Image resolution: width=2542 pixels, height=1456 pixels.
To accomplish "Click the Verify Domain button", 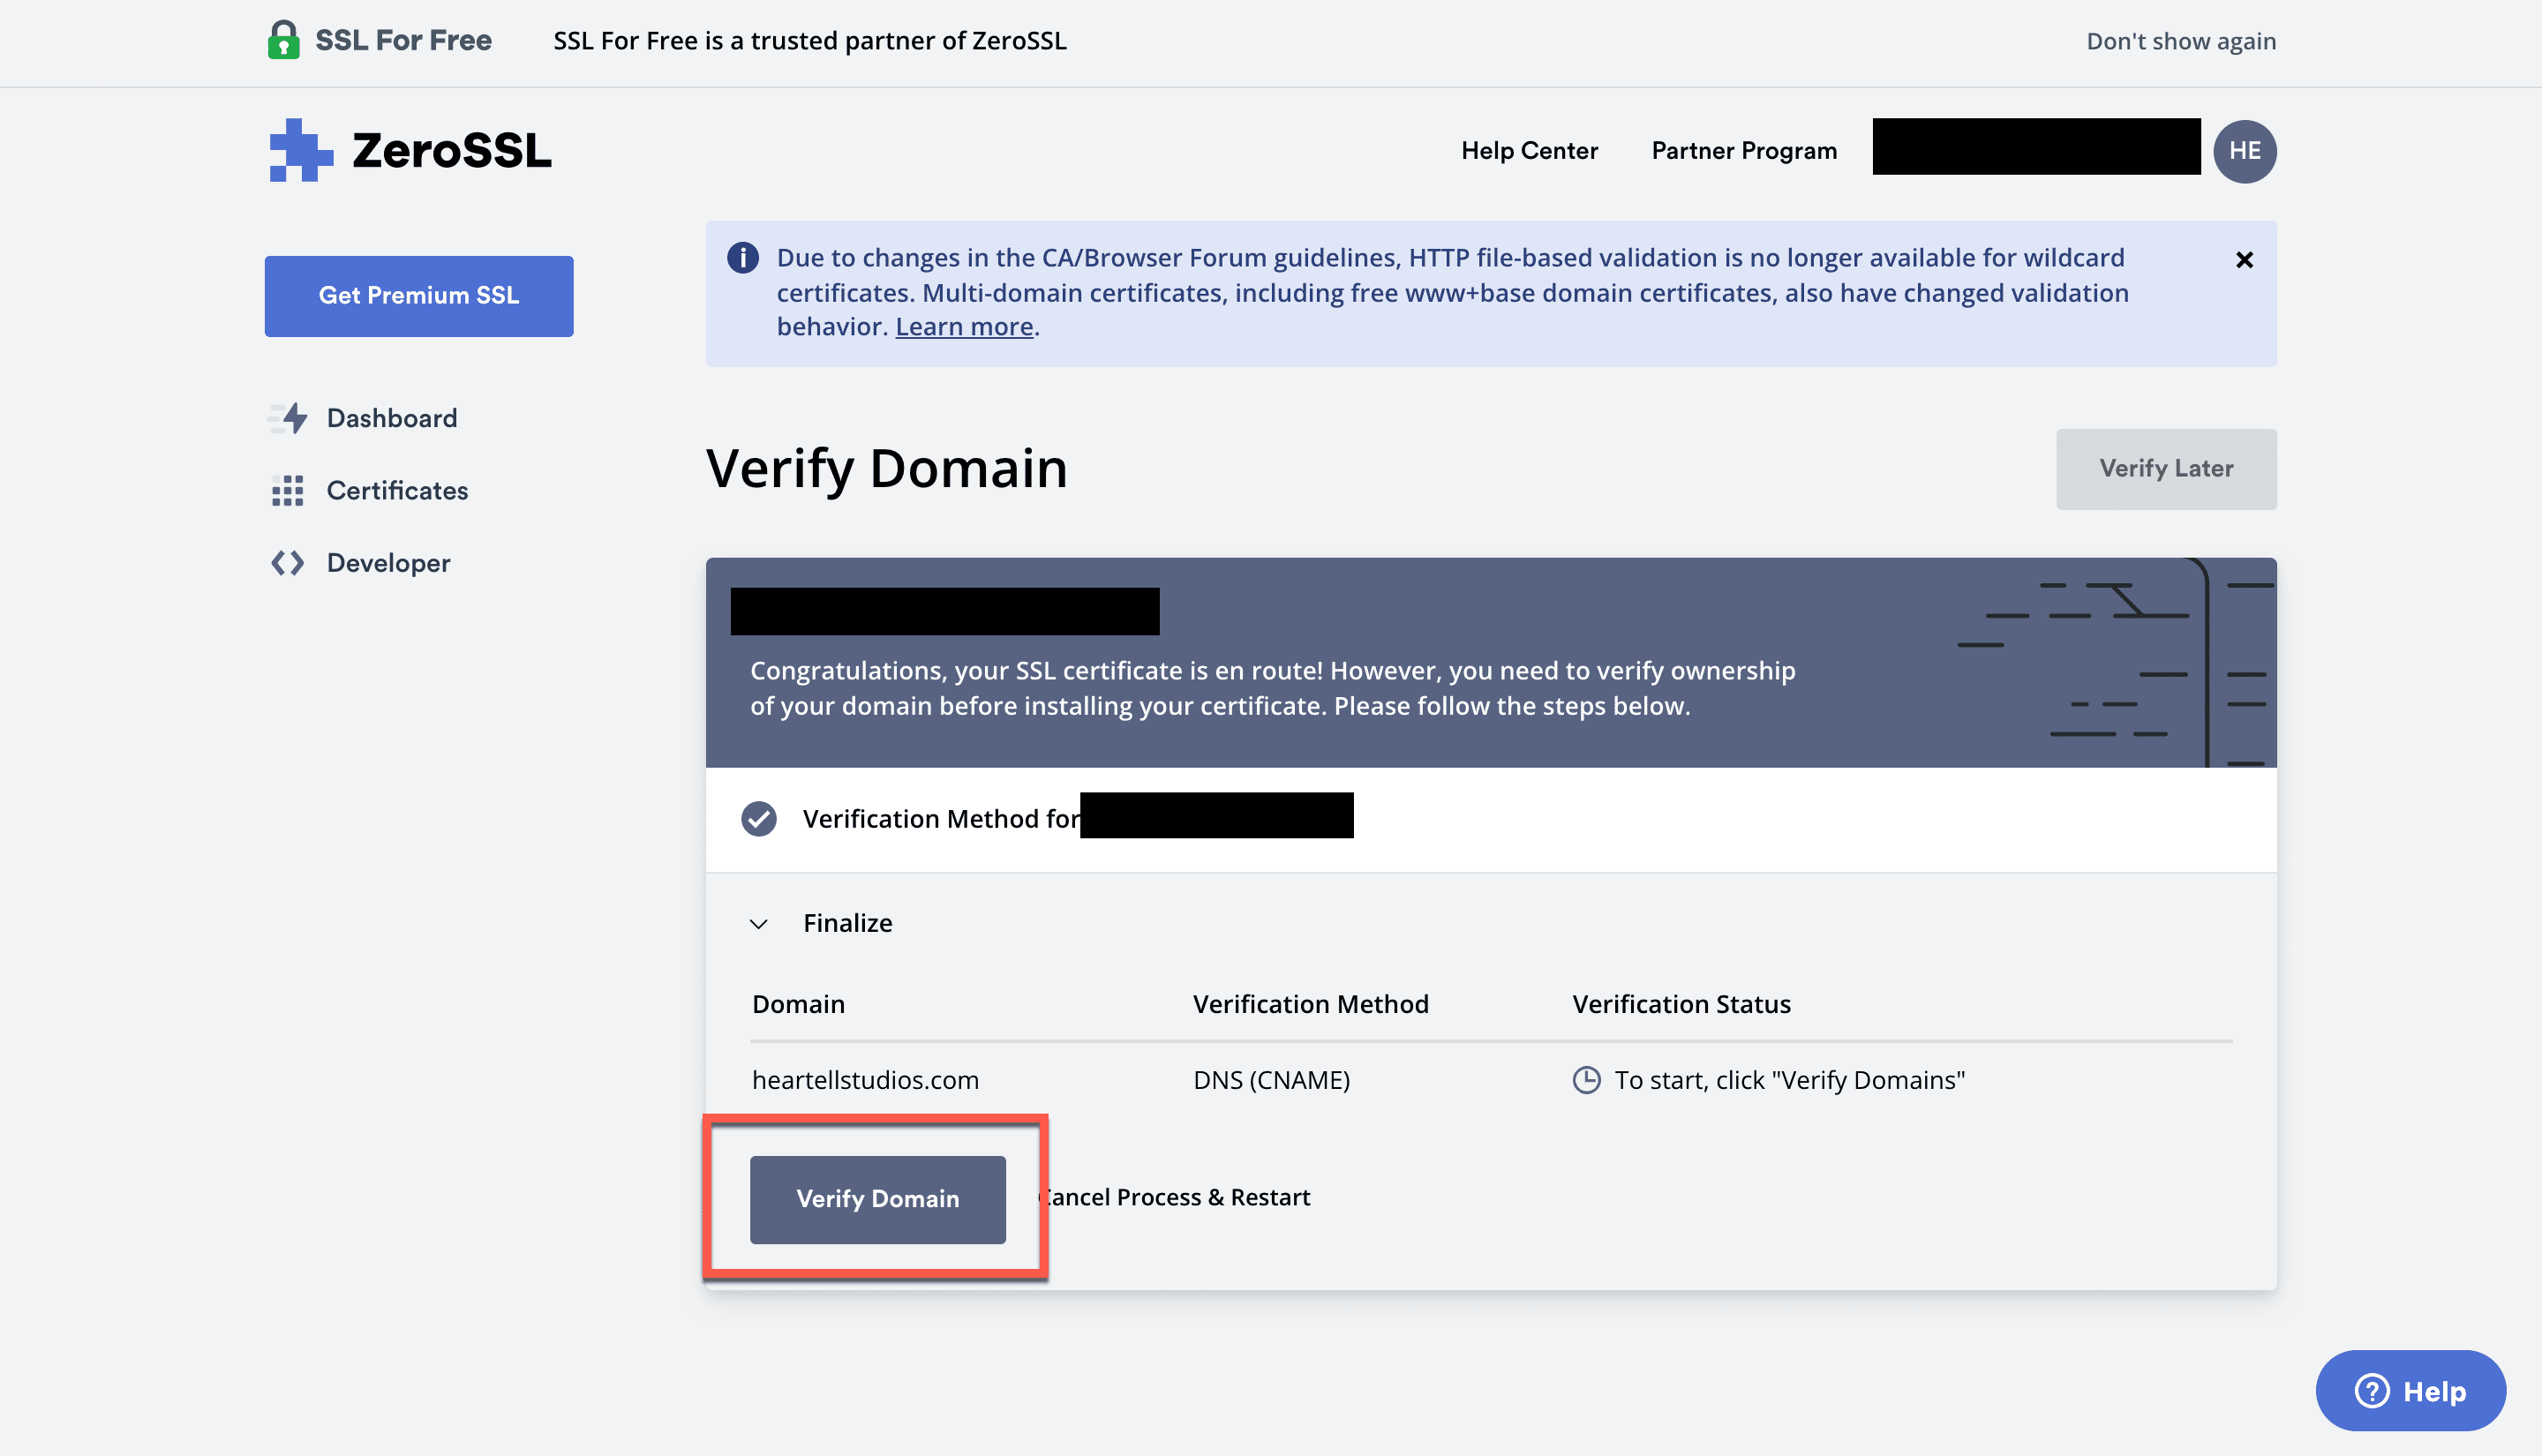I will (x=877, y=1199).
